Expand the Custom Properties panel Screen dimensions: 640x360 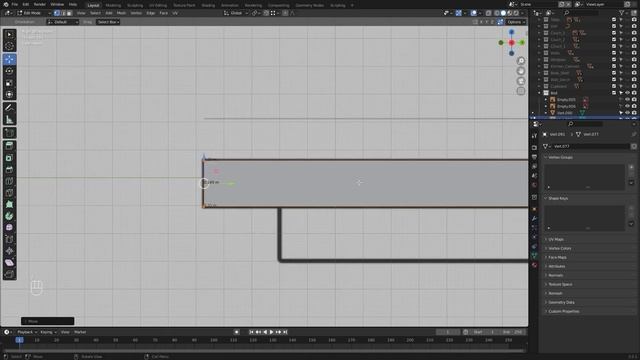563,311
